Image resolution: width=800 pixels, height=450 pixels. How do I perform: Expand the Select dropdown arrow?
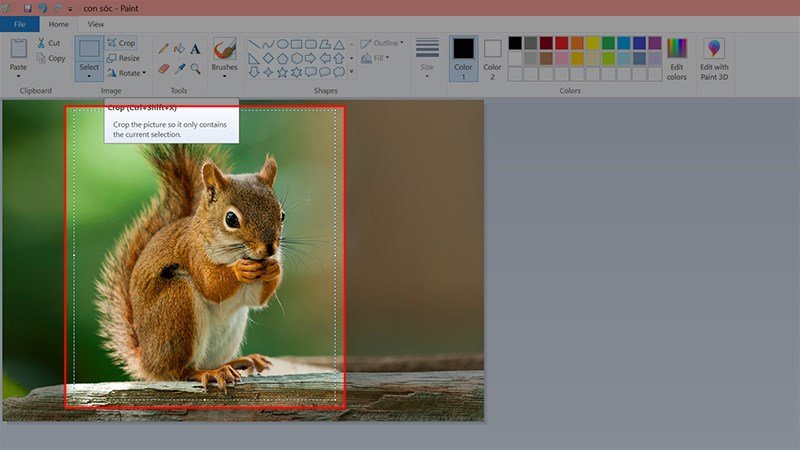pos(89,76)
